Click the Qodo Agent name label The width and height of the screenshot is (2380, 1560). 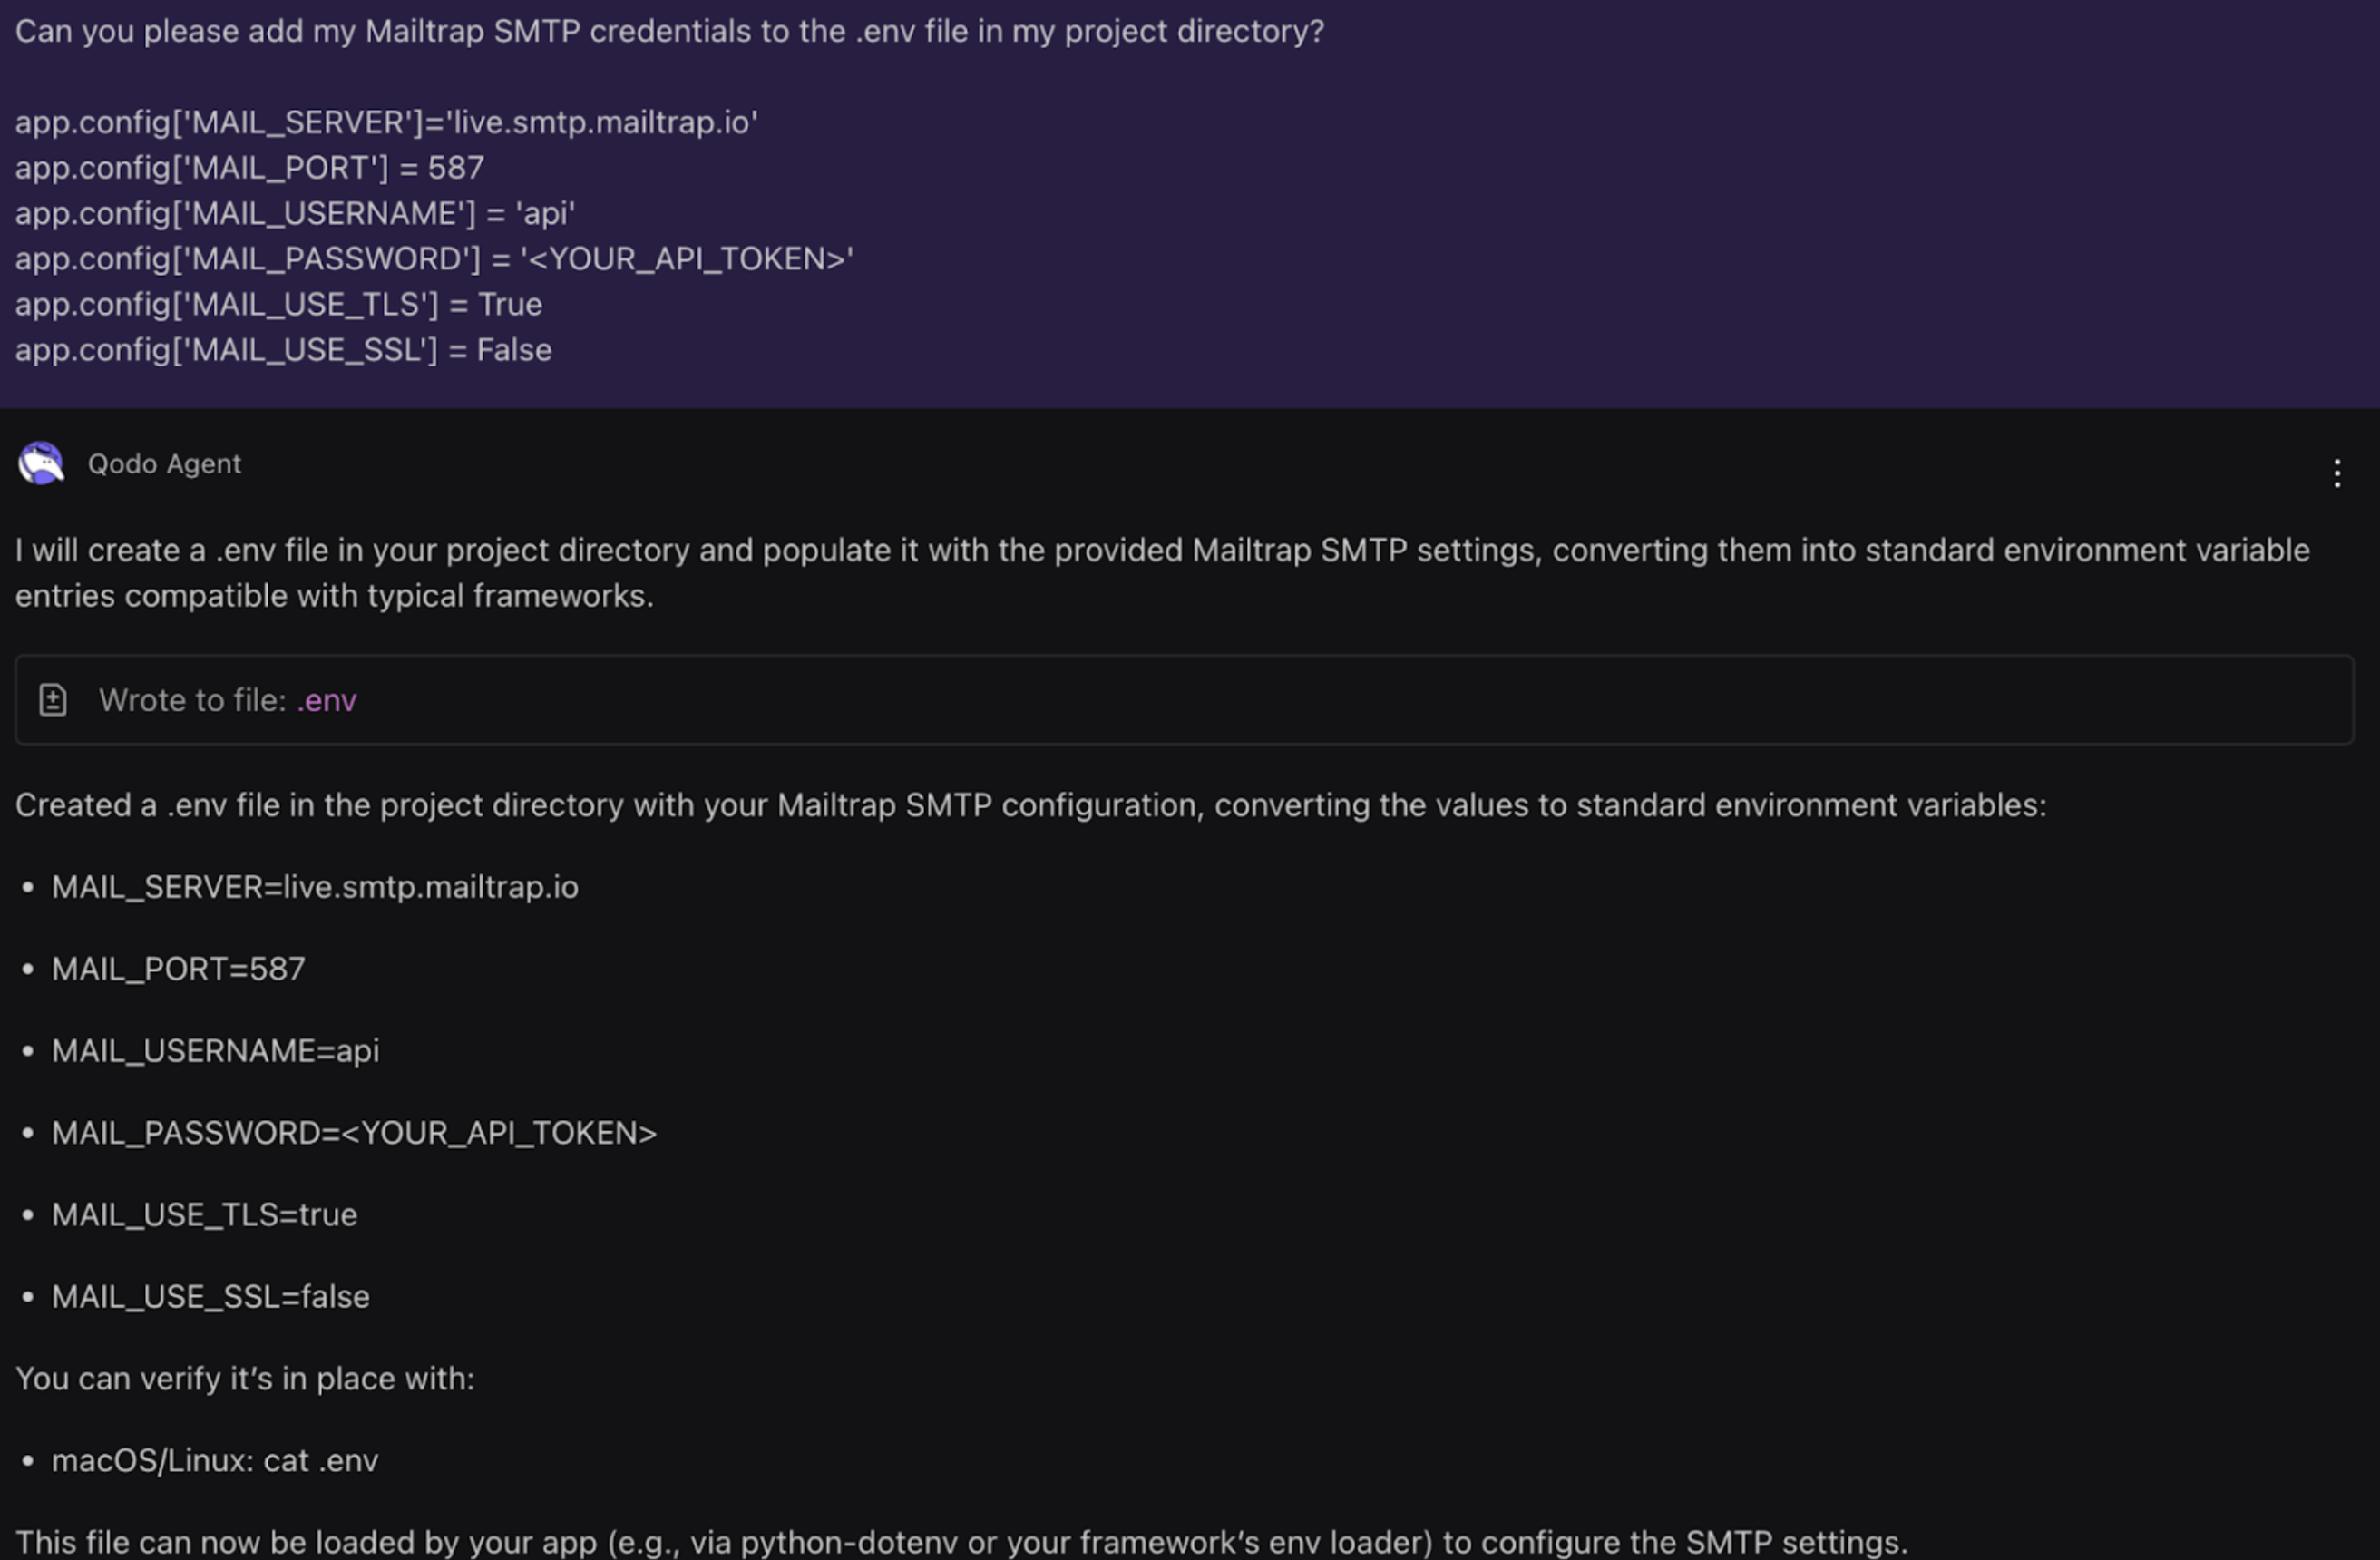coord(164,464)
